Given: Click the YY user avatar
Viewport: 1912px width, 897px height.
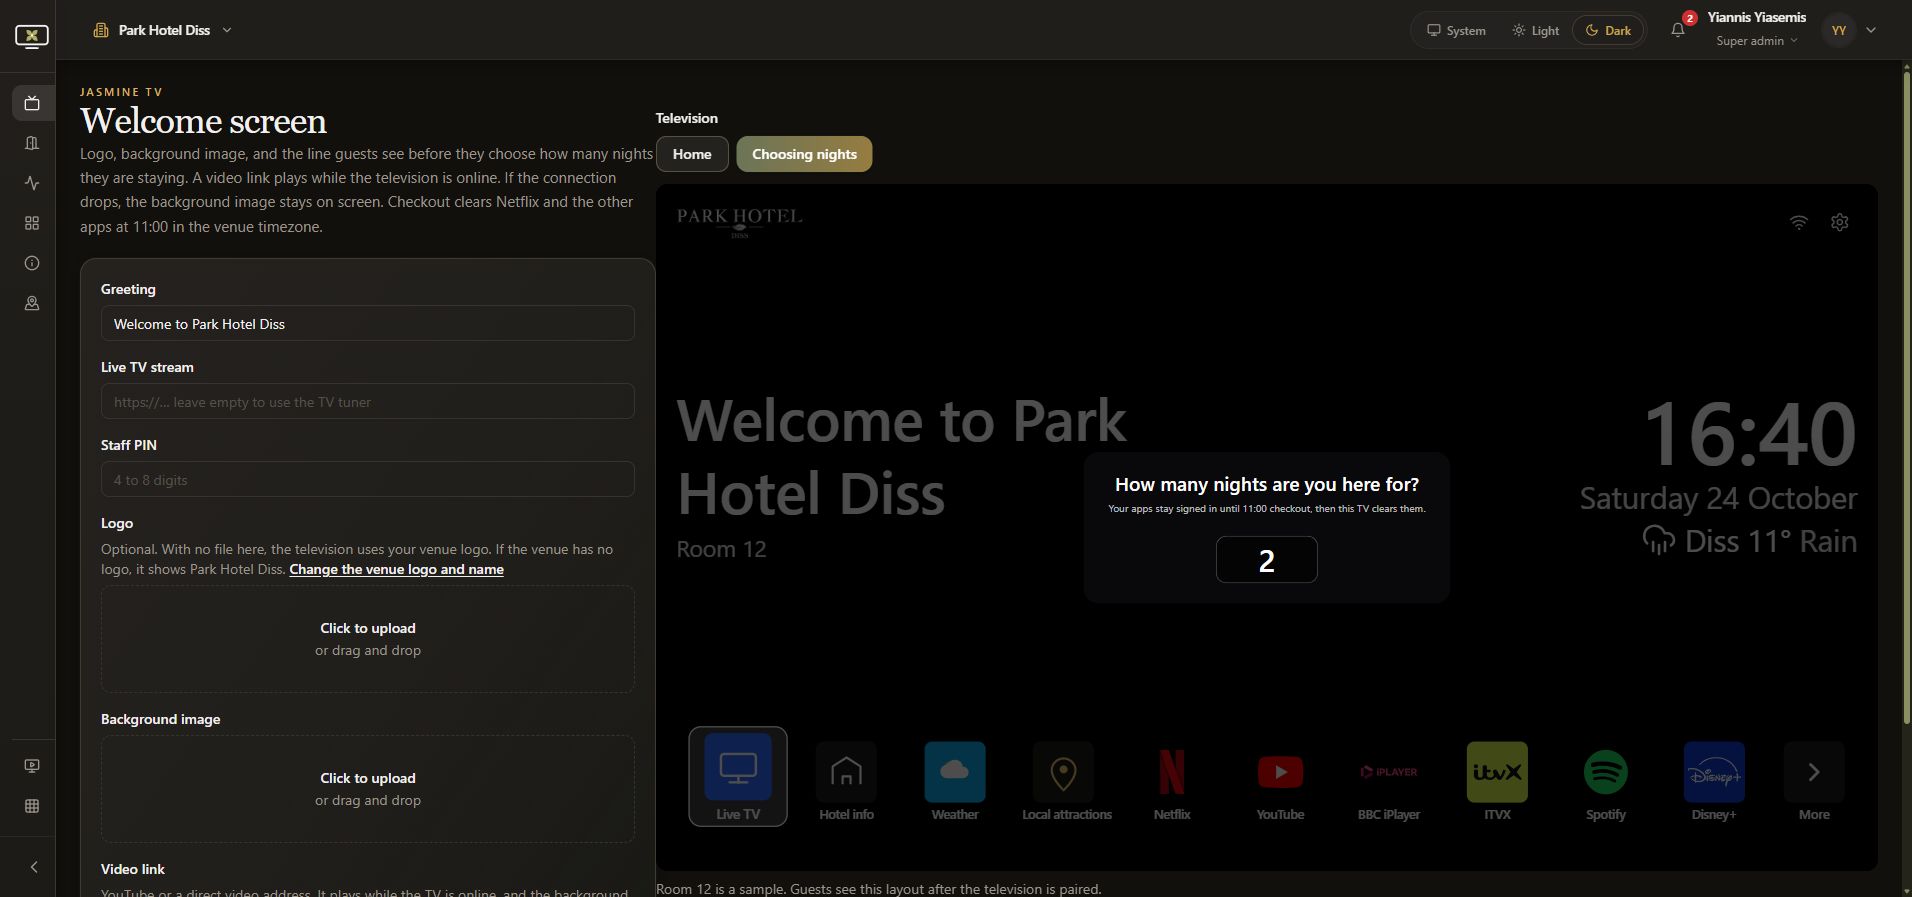Looking at the screenshot, I should point(1838,30).
